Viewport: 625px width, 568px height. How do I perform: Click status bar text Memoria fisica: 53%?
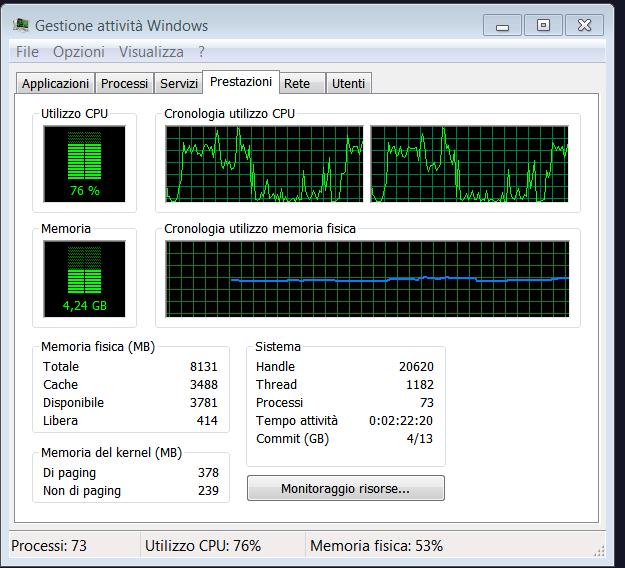(377, 546)
